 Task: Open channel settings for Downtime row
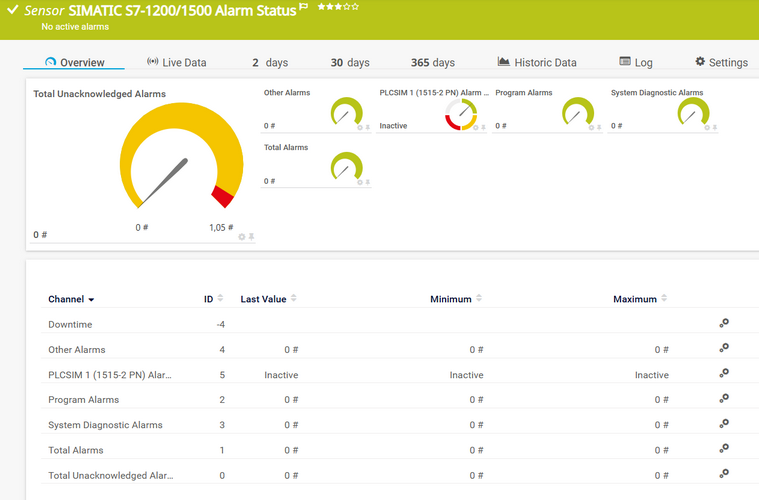724,323
